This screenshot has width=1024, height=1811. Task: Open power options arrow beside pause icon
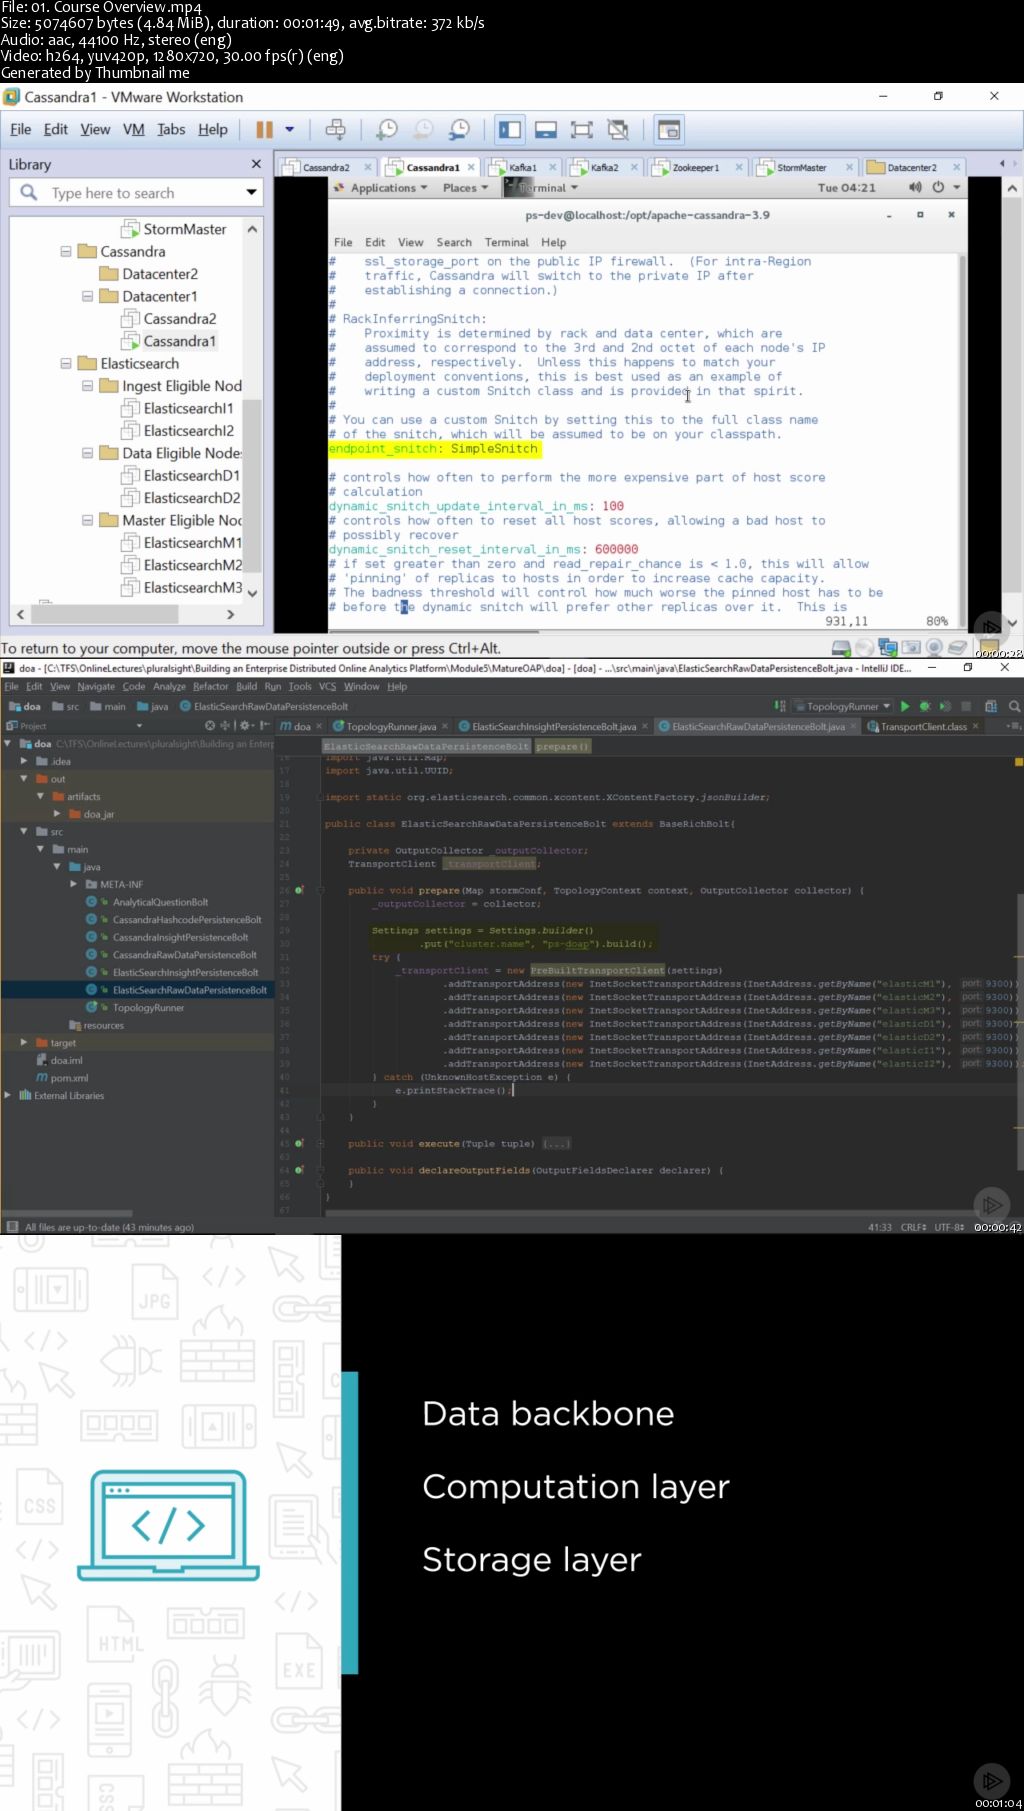pyautogui.click(x=290, y=129)
